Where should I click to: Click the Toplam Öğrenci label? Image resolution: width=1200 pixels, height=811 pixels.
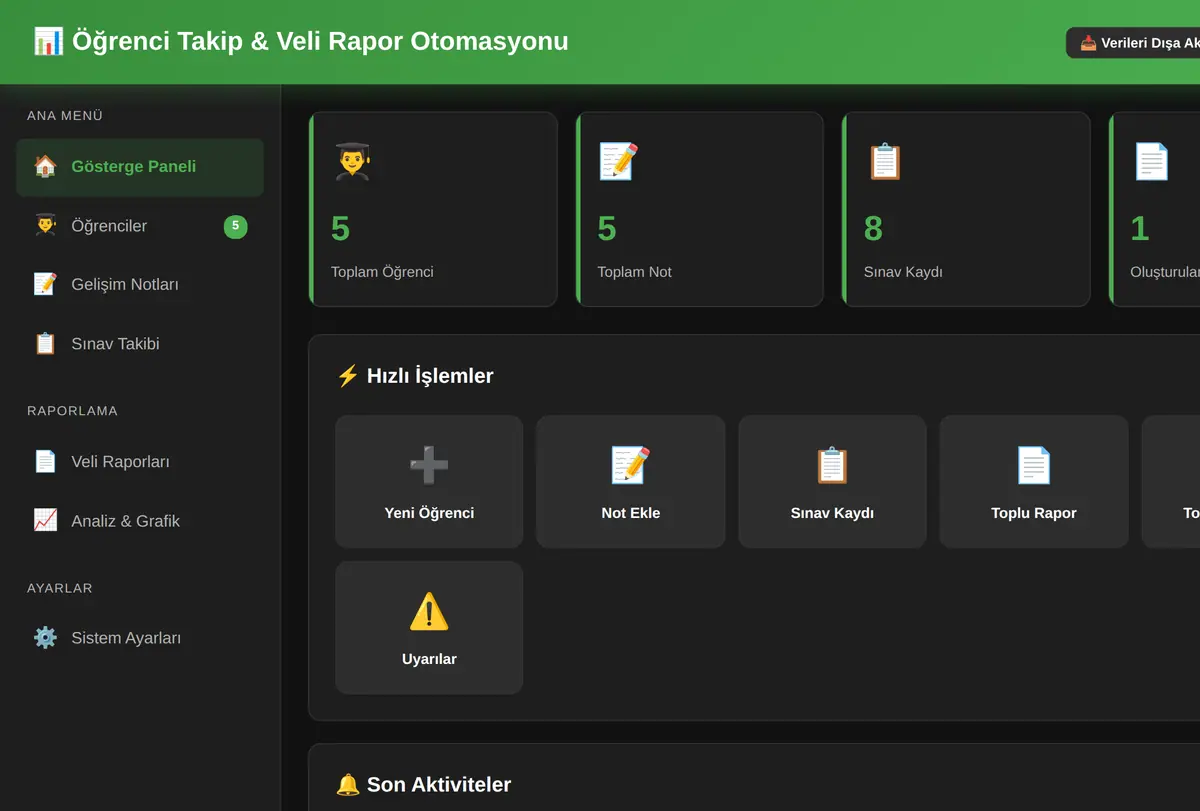[382, 272]
